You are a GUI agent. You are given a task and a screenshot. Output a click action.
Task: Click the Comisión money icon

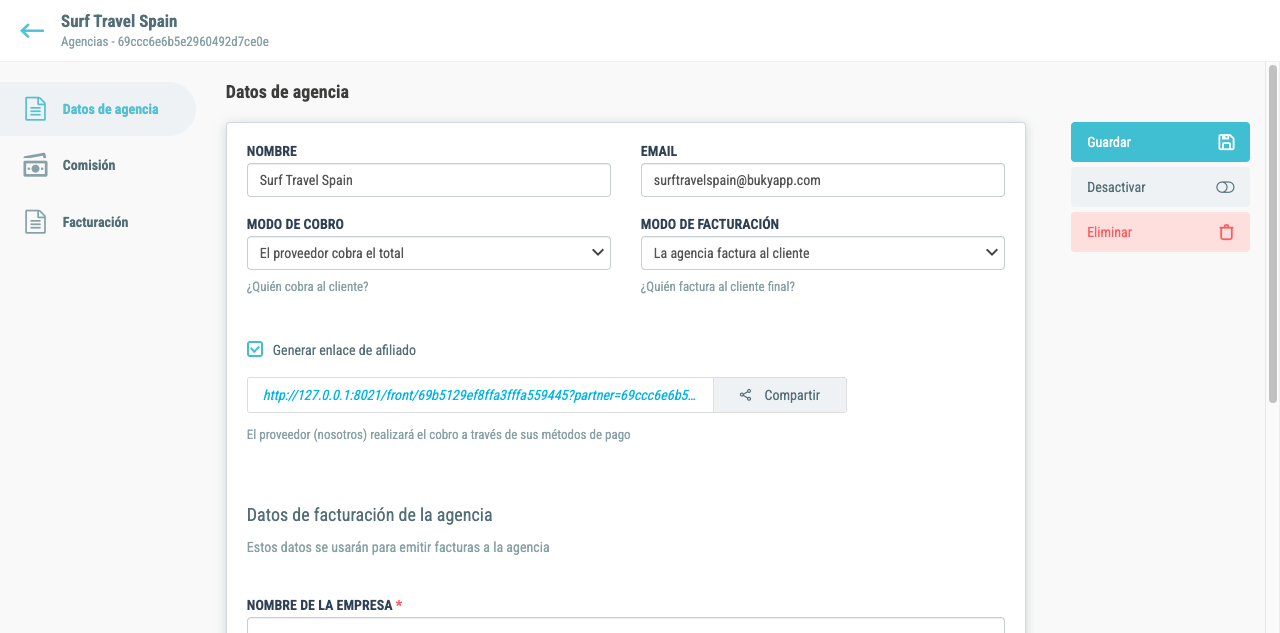point(35,166)
